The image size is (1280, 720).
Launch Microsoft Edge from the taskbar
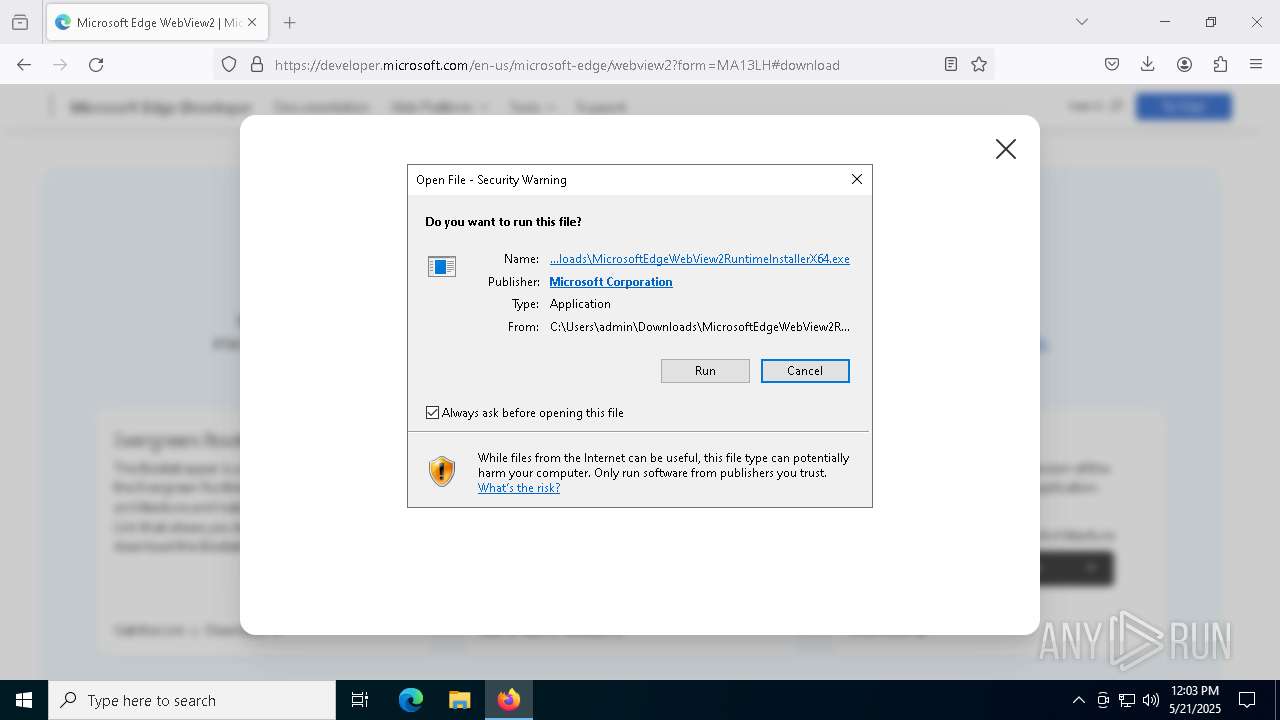point(411,700)
